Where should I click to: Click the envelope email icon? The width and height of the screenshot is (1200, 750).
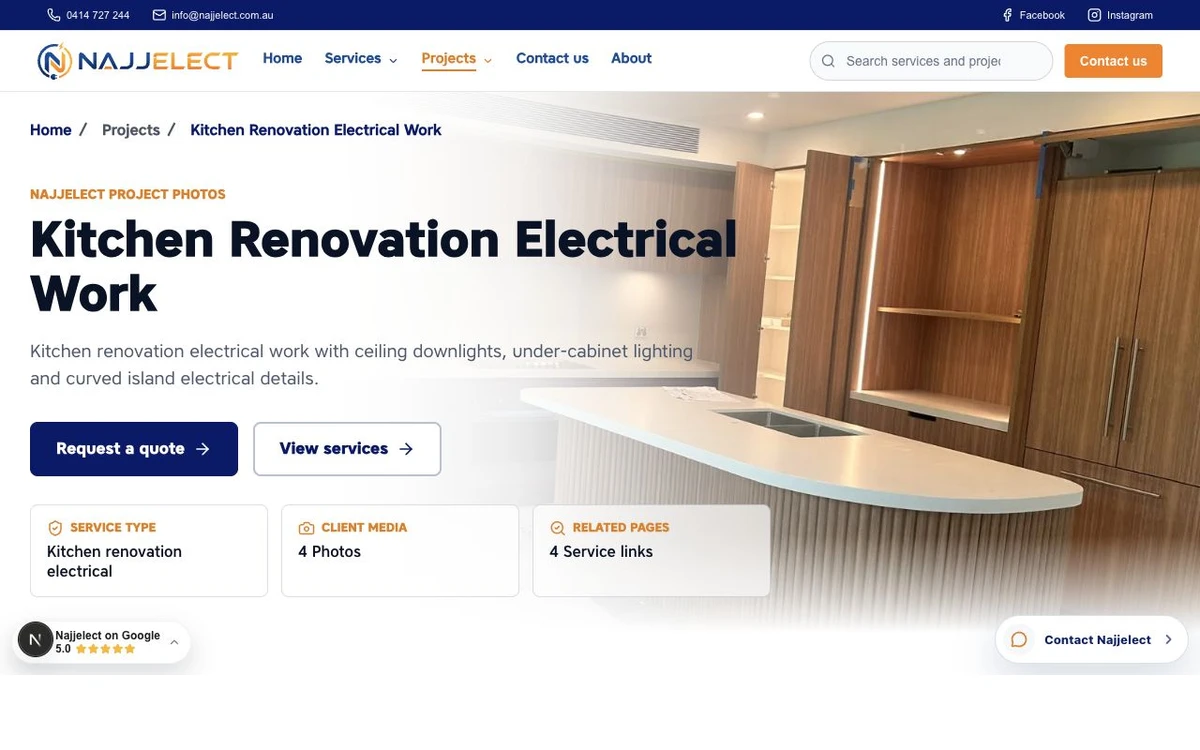159,15
